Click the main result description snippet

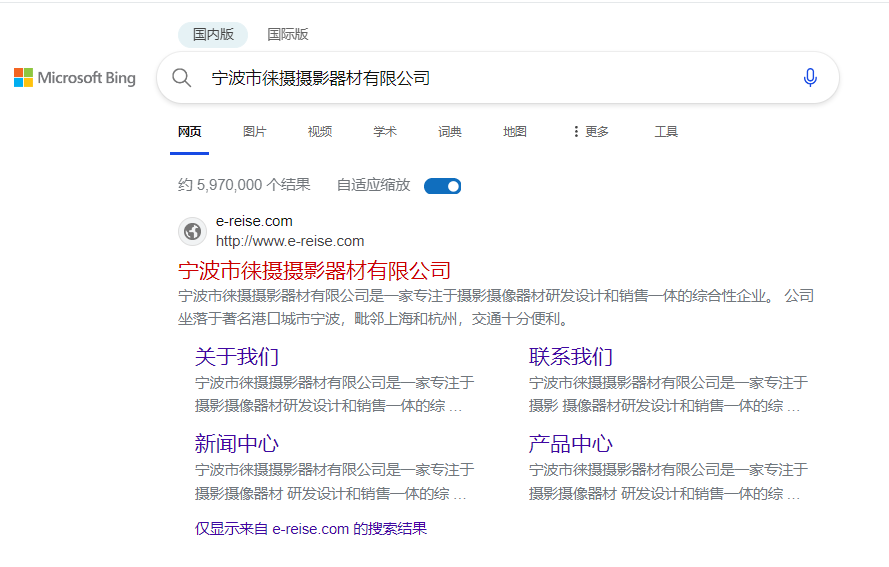tap(496, 307)
